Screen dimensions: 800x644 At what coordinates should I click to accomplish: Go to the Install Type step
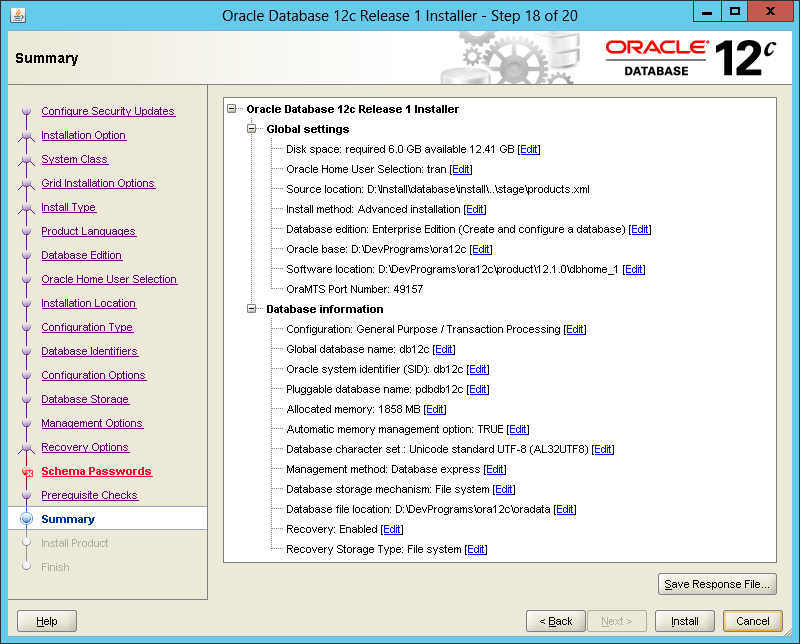68,207
